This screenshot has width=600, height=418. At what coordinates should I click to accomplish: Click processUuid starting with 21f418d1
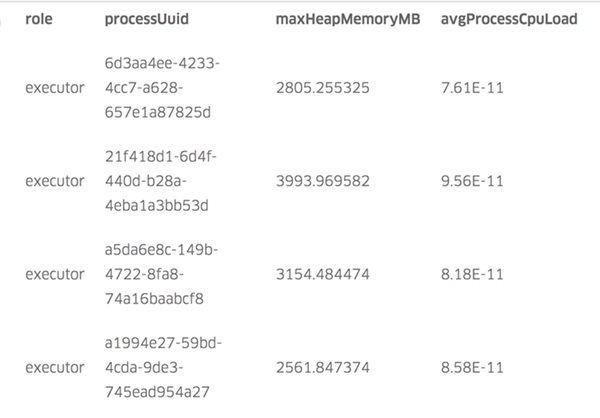(x=160, y=181)
